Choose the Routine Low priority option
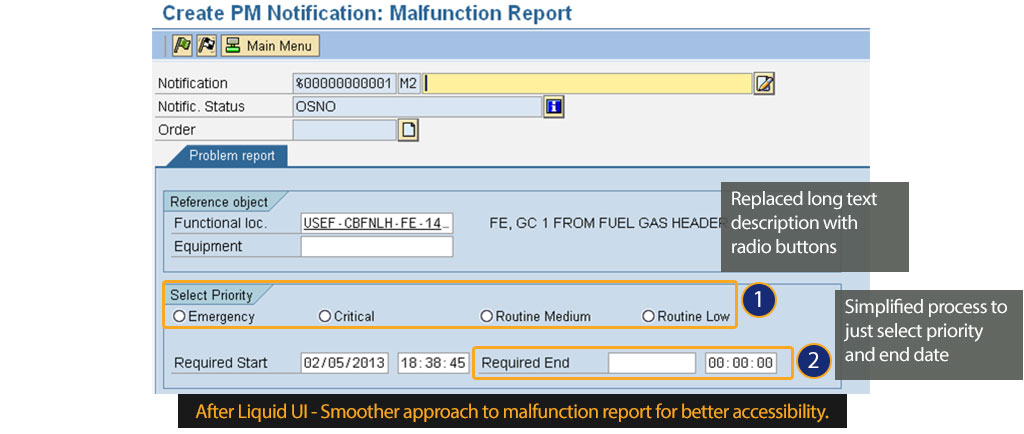 coord(648,316)
